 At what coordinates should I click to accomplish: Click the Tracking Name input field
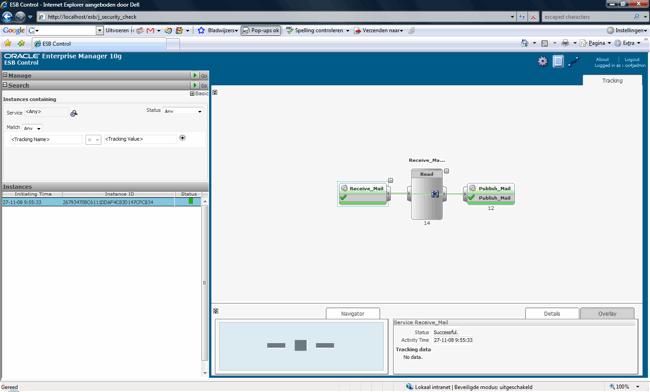[x=46, y=139]
